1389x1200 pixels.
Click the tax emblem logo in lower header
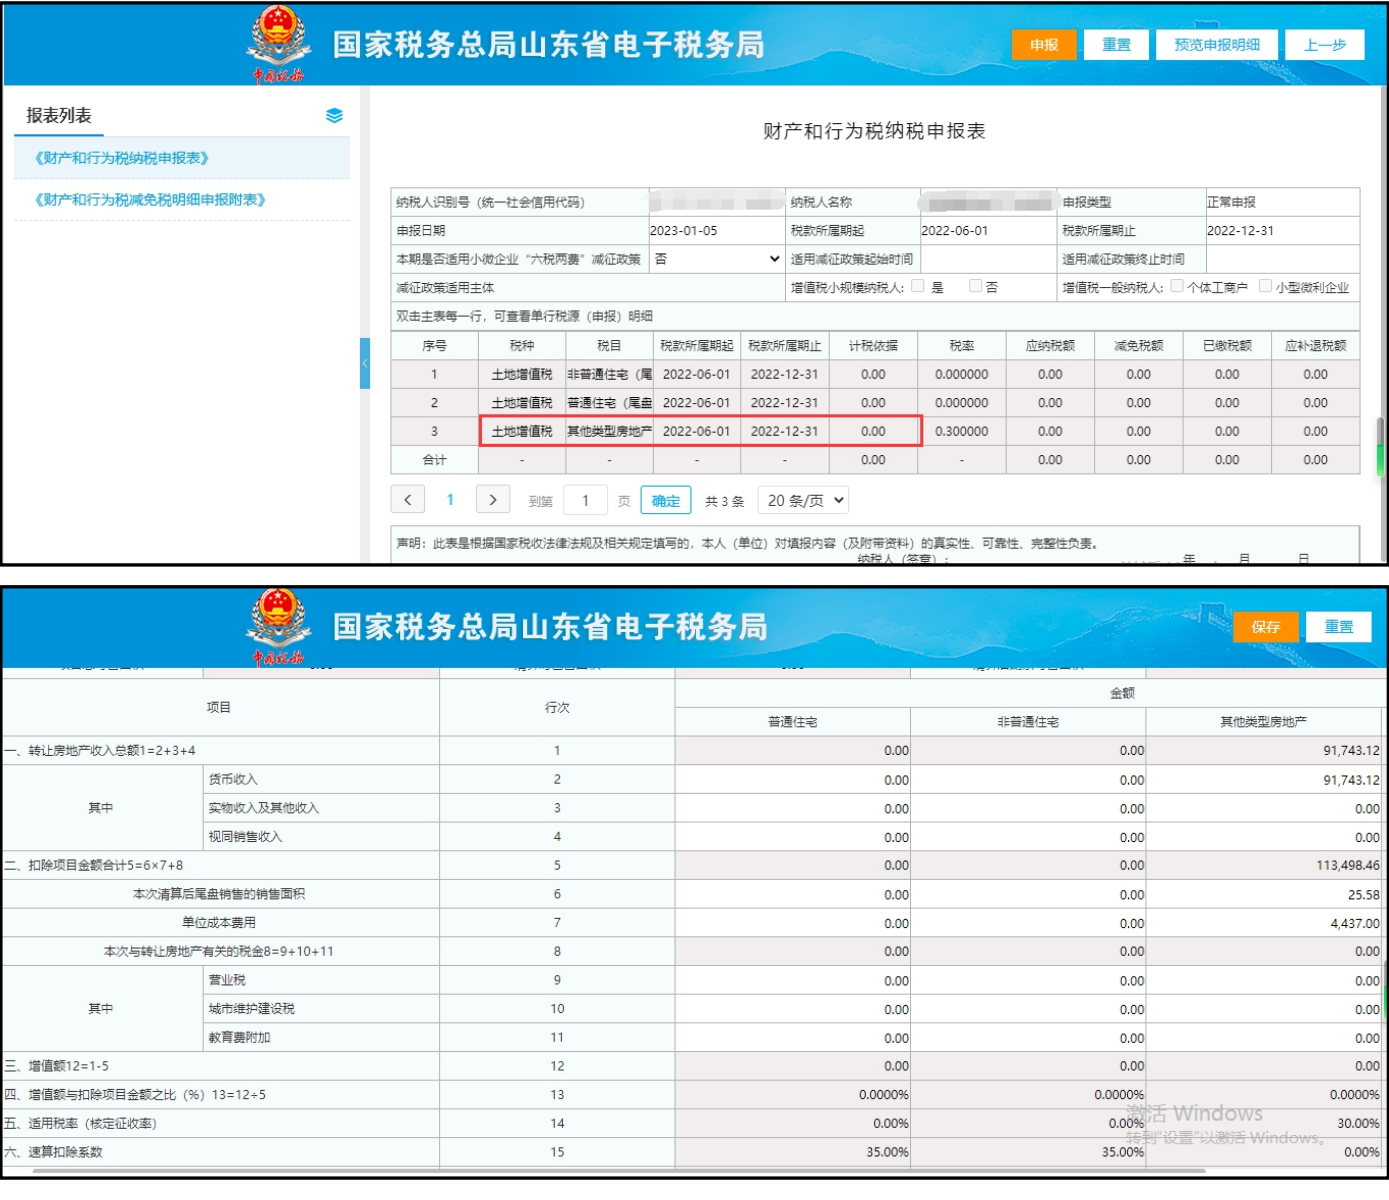(x=277, y=626)
